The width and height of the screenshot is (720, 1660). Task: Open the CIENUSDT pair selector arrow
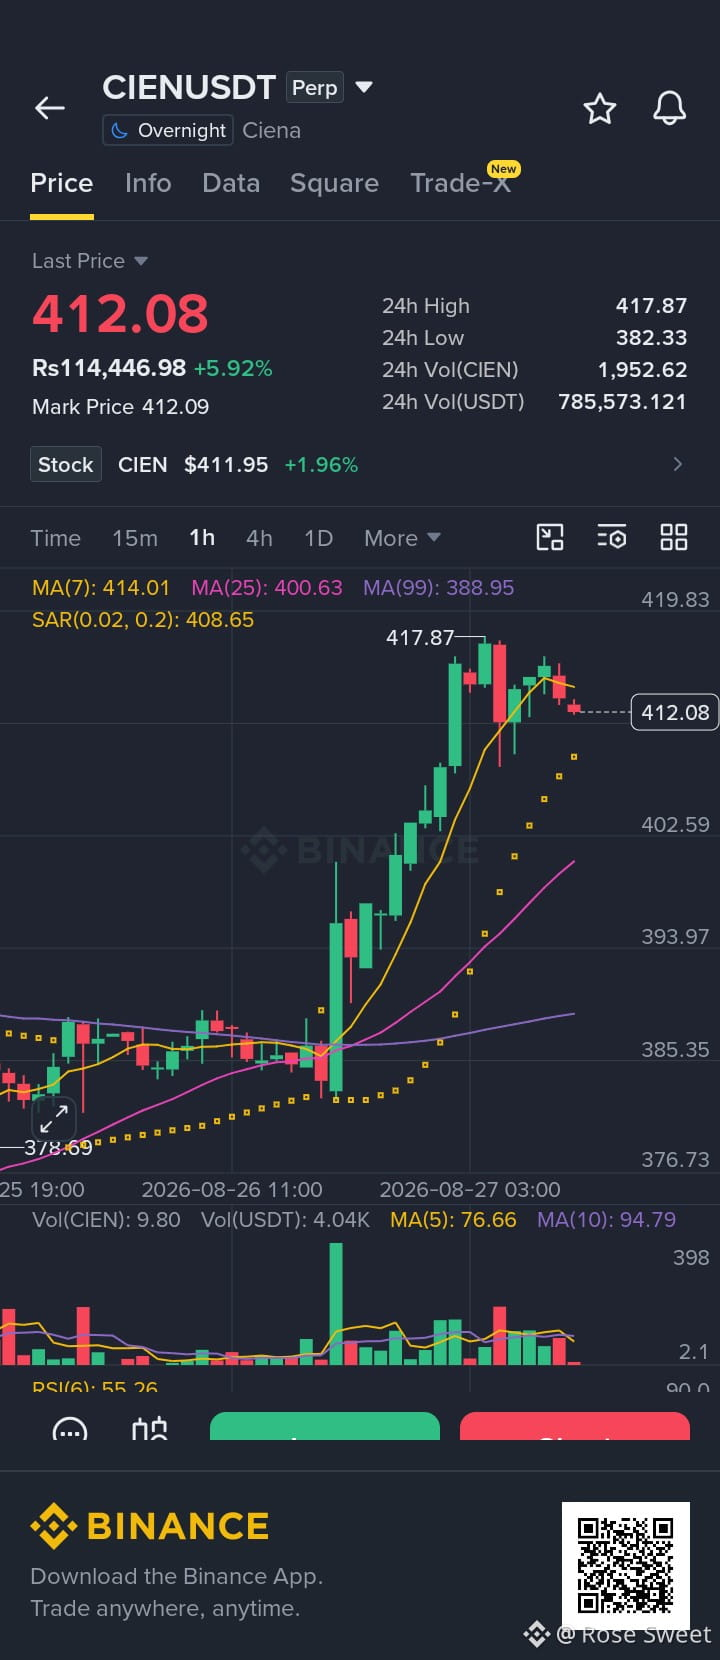point(364,87)
